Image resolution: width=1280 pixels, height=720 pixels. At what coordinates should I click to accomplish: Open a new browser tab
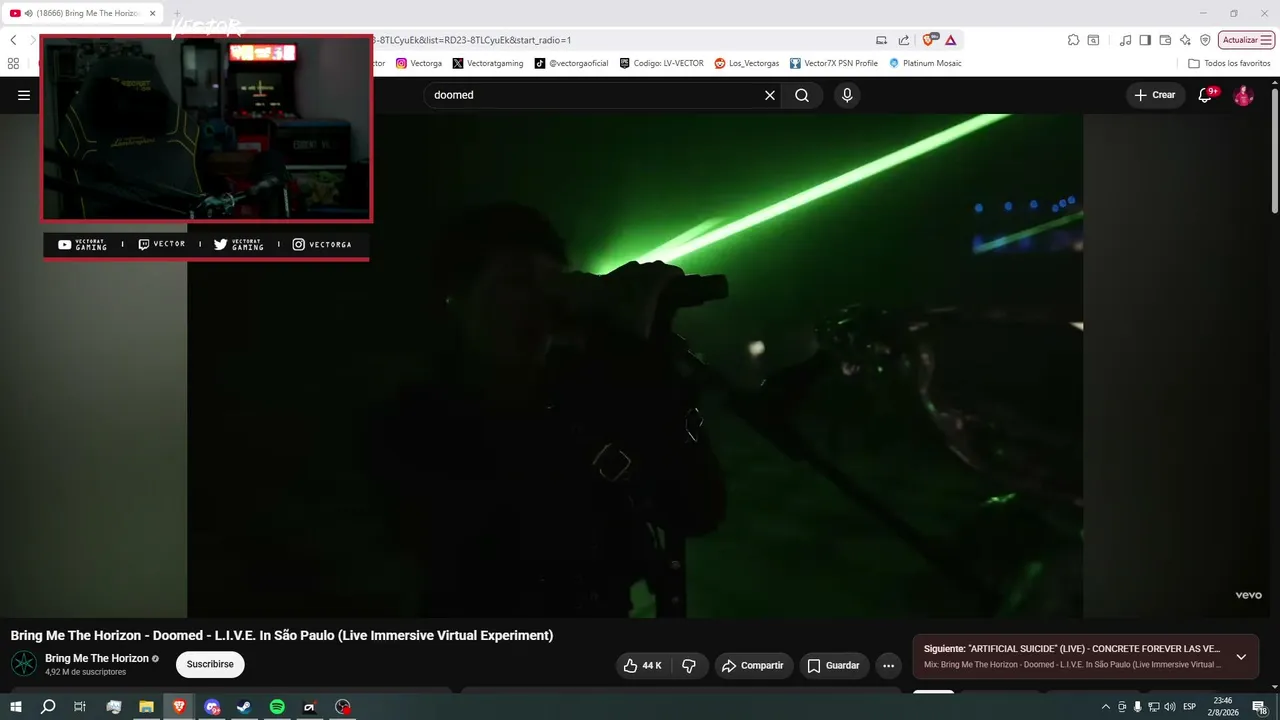[177, 13]
